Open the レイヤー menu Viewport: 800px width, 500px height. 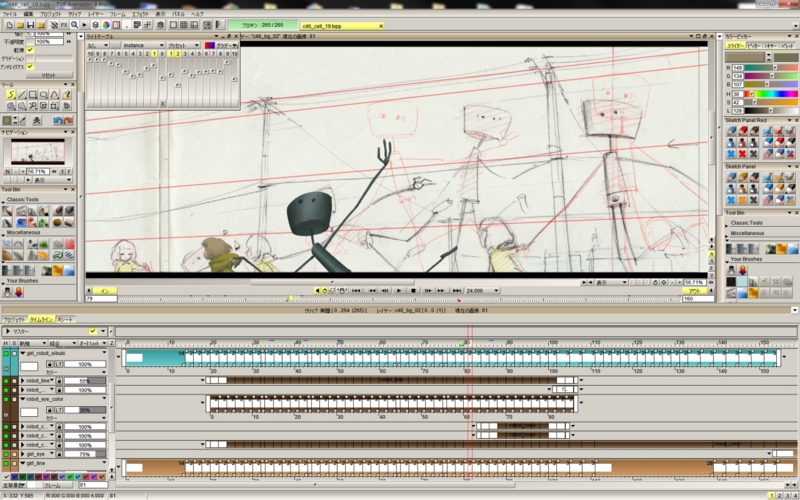pos(95,14)
